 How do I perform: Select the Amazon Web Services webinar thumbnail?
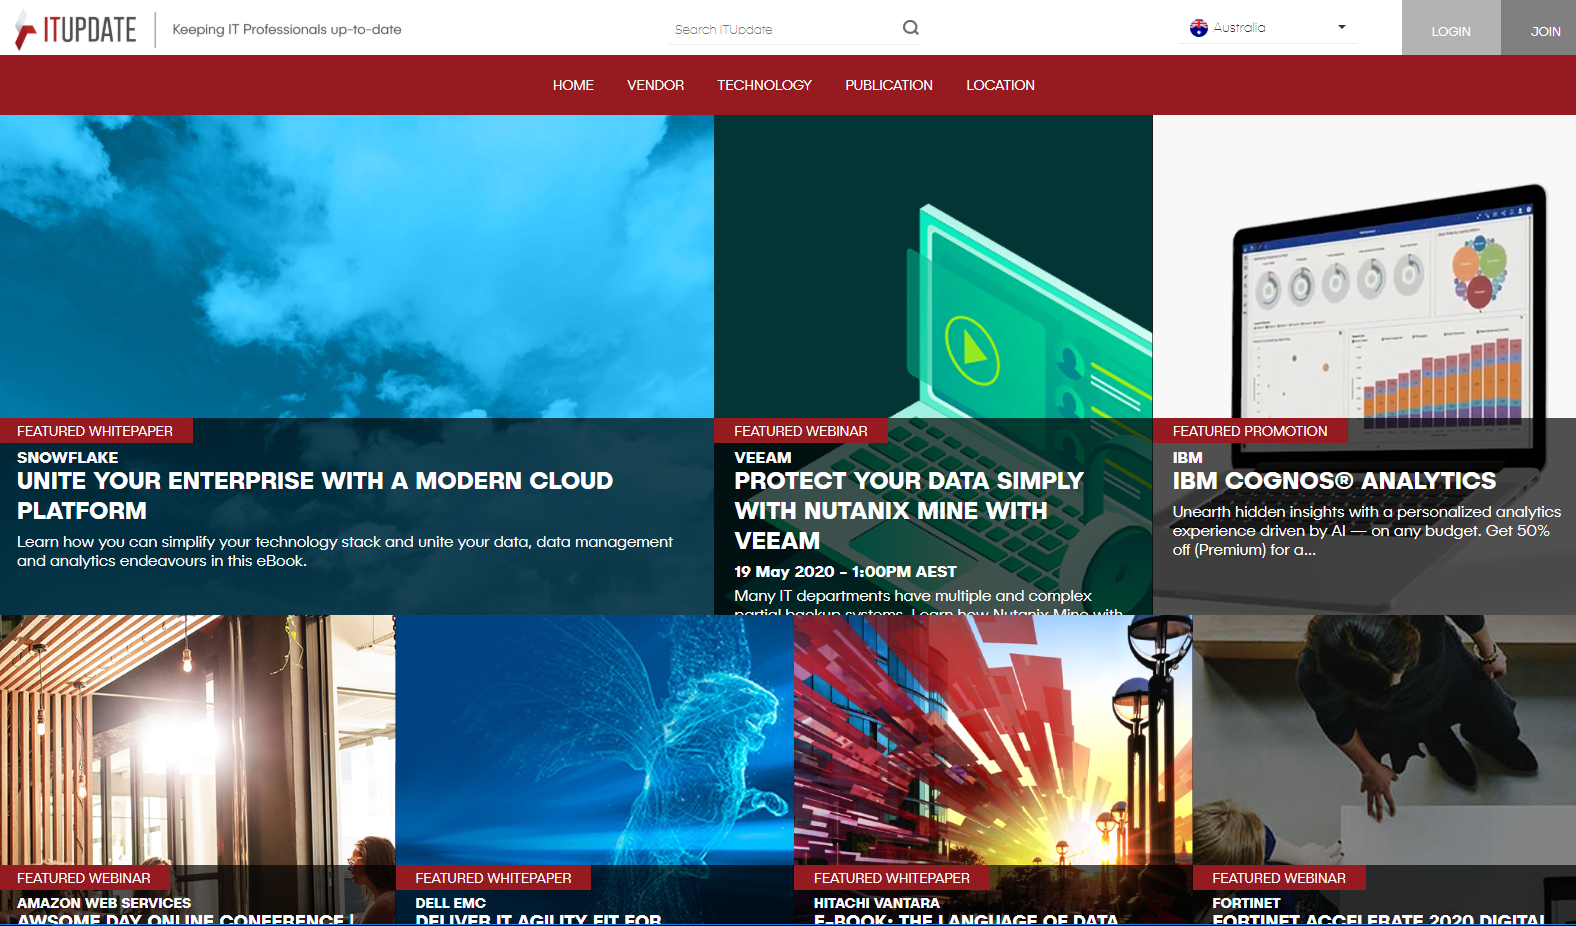coord(197,740)
